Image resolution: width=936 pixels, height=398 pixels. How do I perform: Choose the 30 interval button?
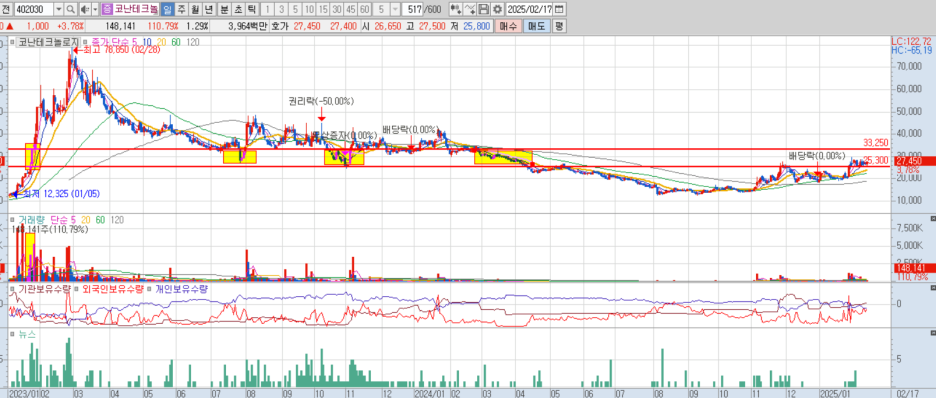click(x=337, y=9)
